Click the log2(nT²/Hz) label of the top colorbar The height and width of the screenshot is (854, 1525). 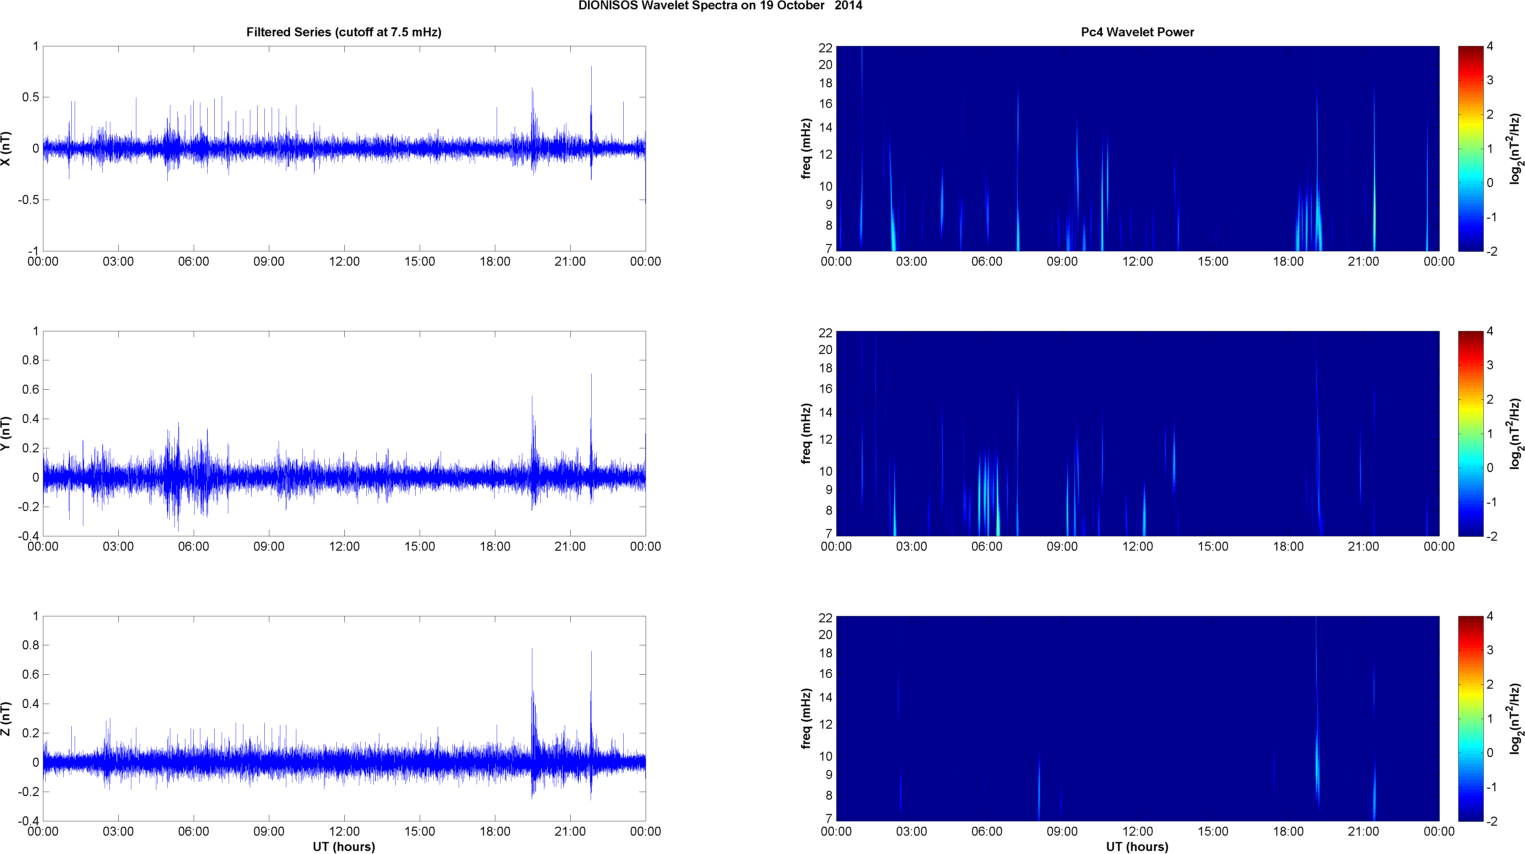pyautogui.click(x=1516, y=148)
